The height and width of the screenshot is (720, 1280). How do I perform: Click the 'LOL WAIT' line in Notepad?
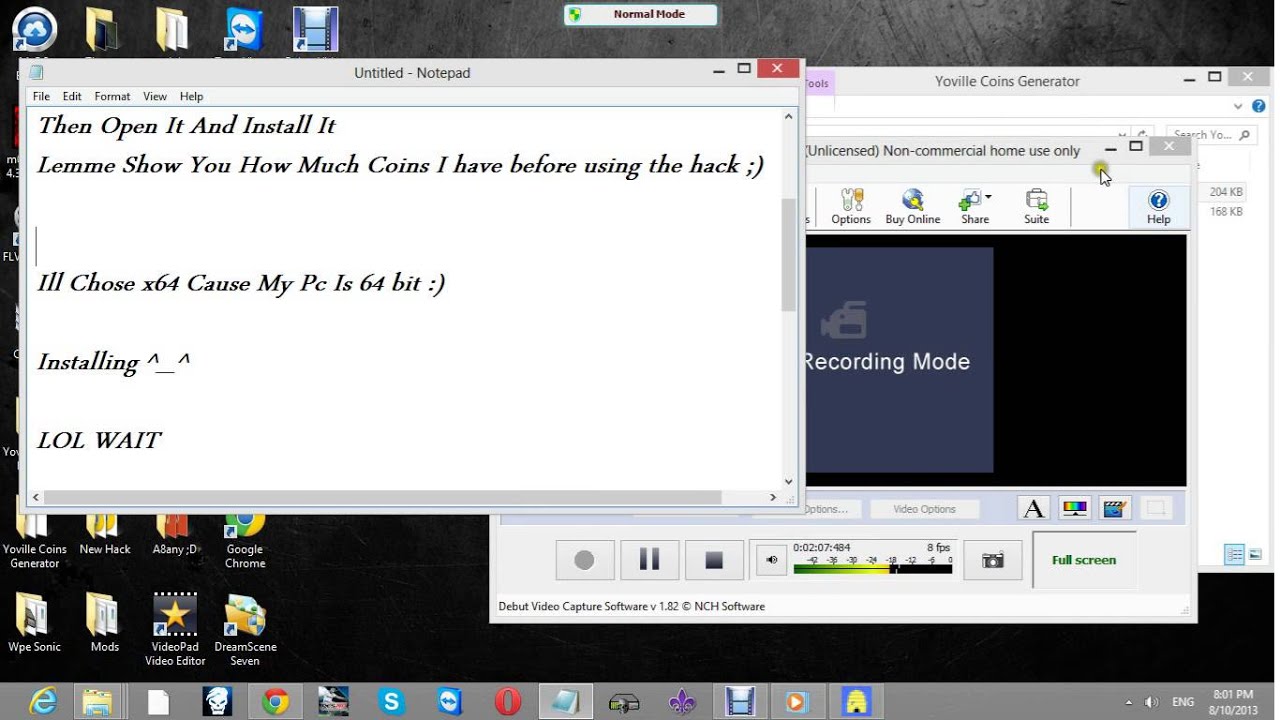(x=99, y=440)
